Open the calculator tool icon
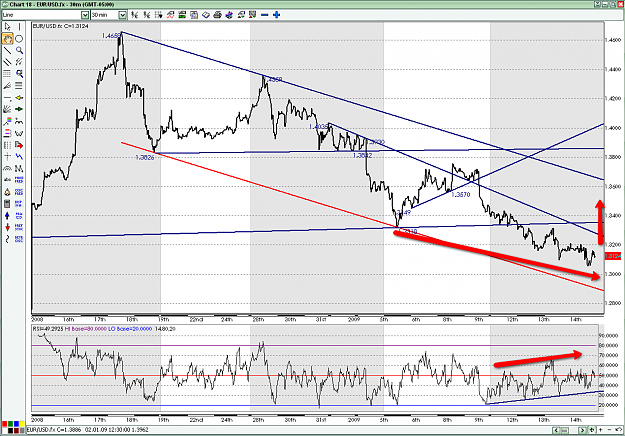625x436 pixels. (x=7, y=204)
